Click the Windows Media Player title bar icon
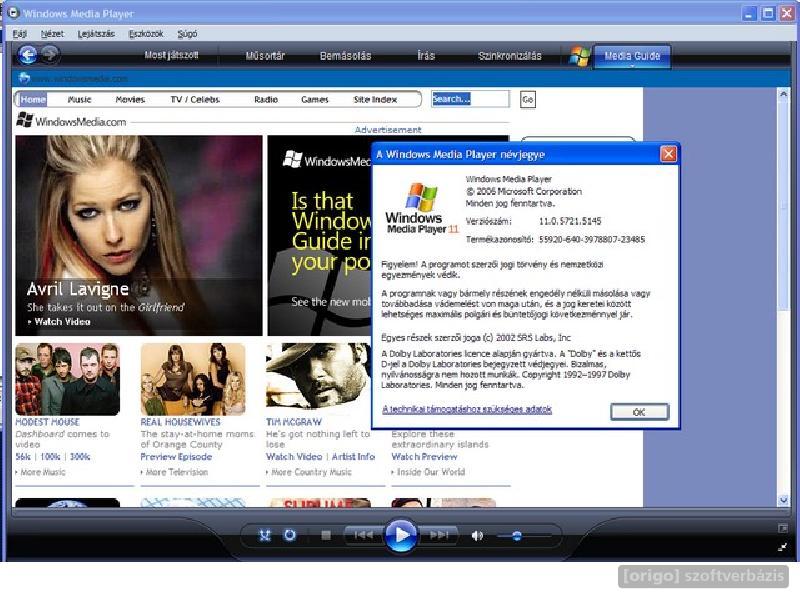800x600 pixels. tap(14, 13)
